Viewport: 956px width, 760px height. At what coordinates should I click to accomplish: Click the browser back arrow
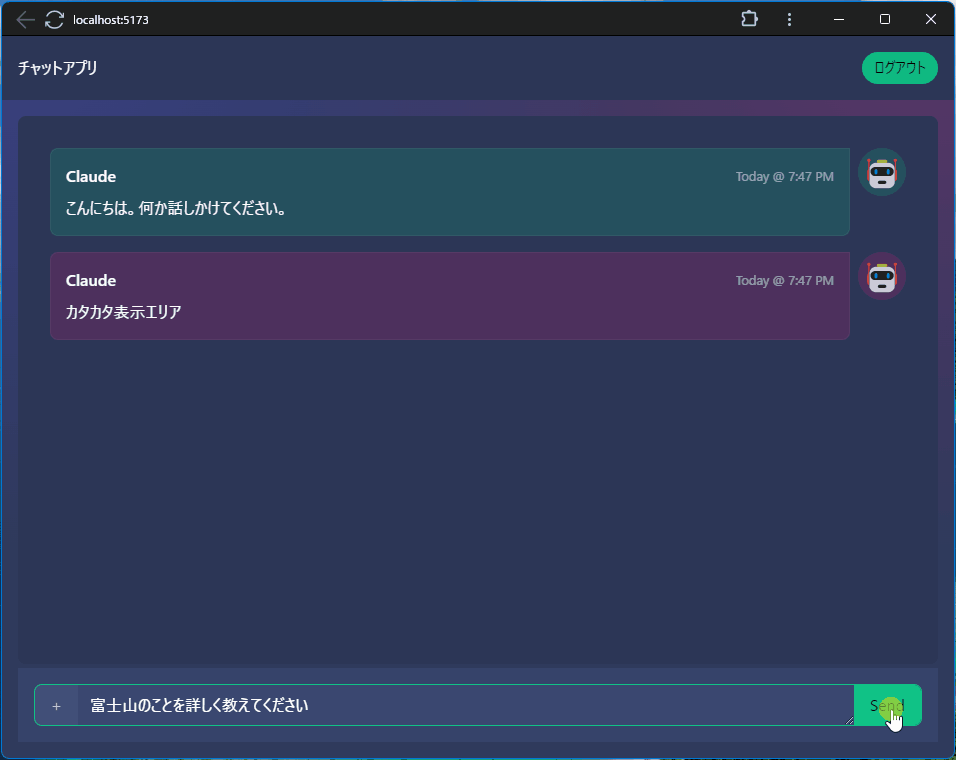click(x=26, y=20)
